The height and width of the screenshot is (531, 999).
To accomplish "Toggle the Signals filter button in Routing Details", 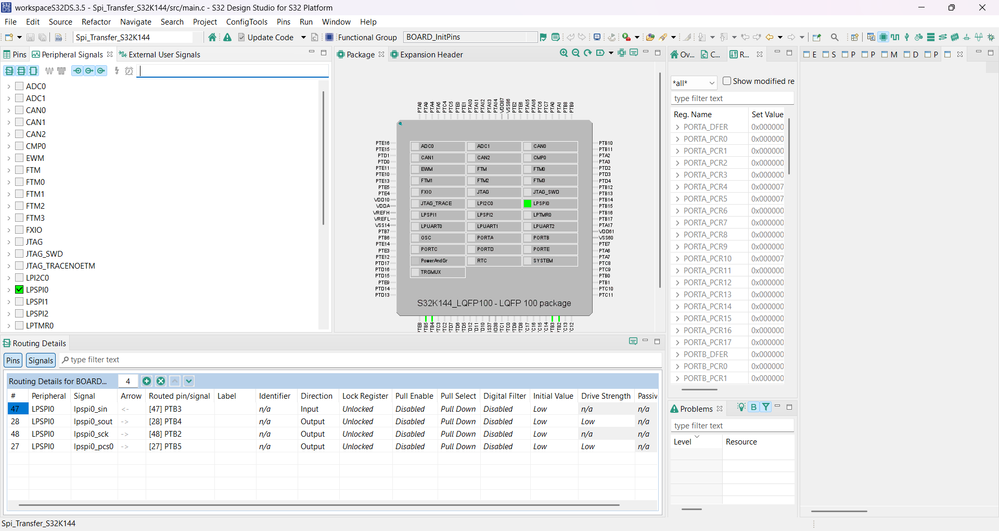I will [41, 360].
